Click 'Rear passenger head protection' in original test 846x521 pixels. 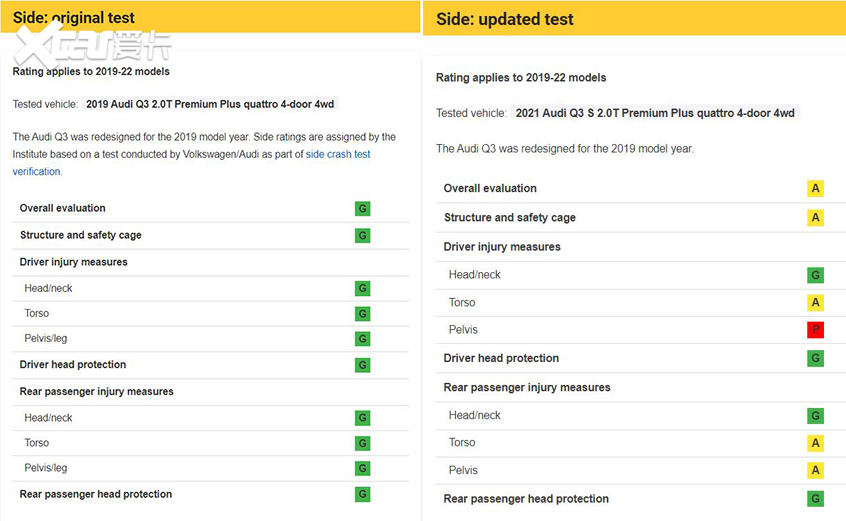pos(95,494)
